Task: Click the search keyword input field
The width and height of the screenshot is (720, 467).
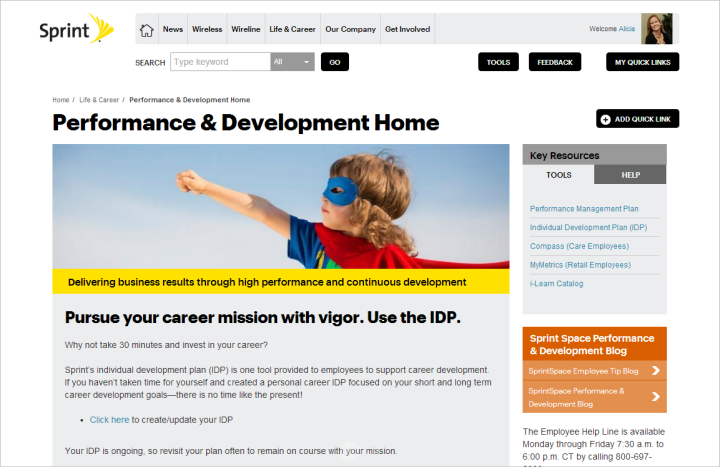Action: 220,62
